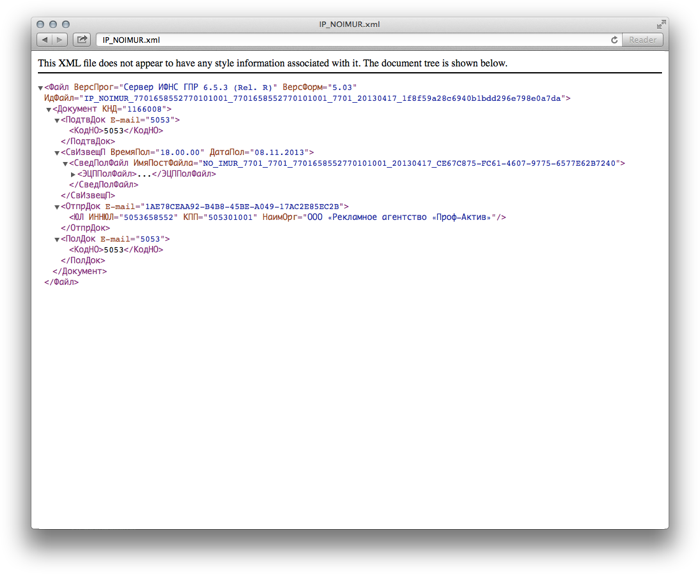
Task: Click the Safari back navigation arrow
Action: pyautogui.click(x=45, y=40)
